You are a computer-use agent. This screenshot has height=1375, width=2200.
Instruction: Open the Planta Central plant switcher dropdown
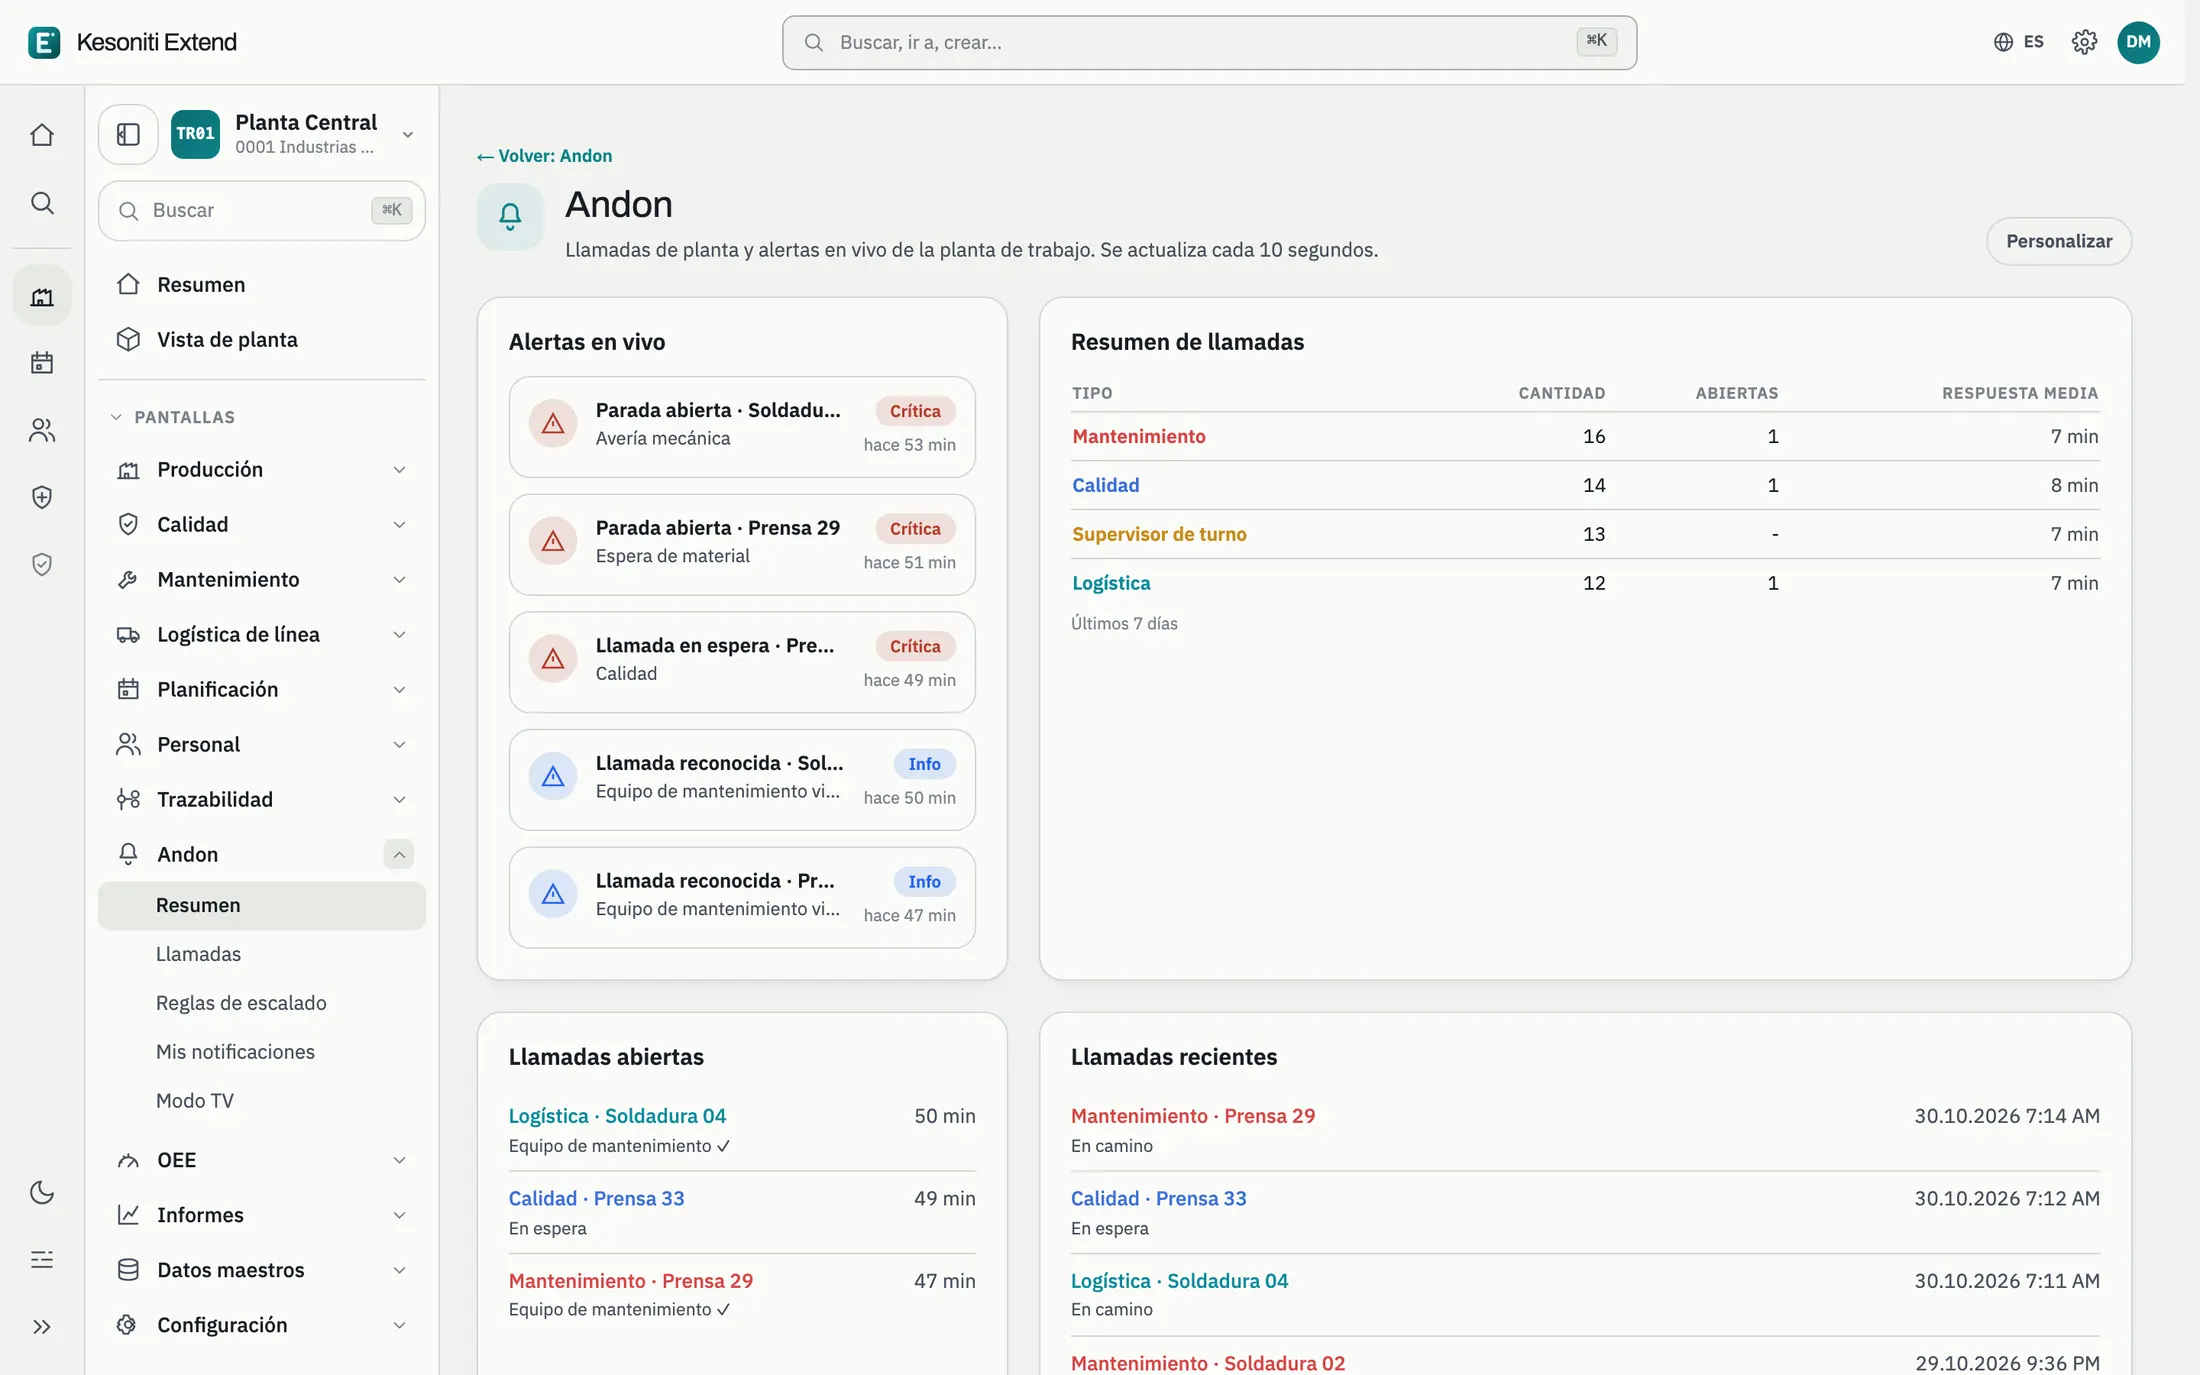pyautogui.click(x=294, y=134)
